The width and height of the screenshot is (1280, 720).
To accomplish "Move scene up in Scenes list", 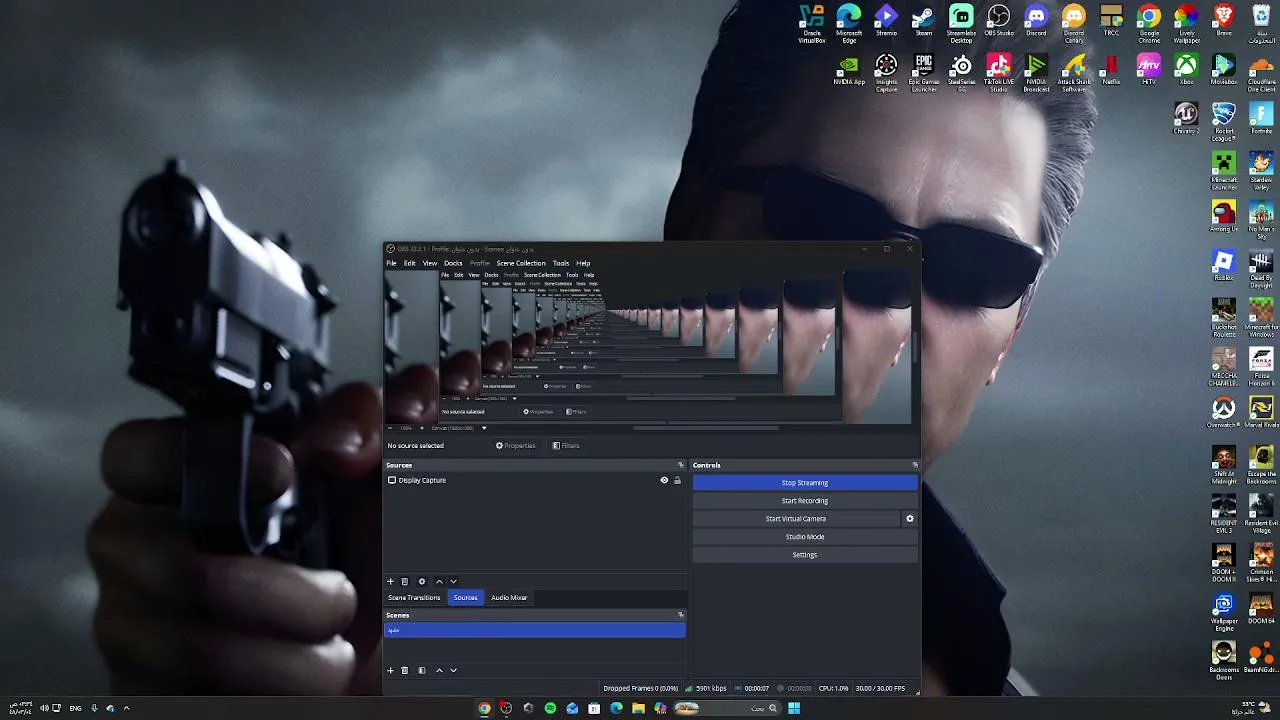I will point(439,670).
